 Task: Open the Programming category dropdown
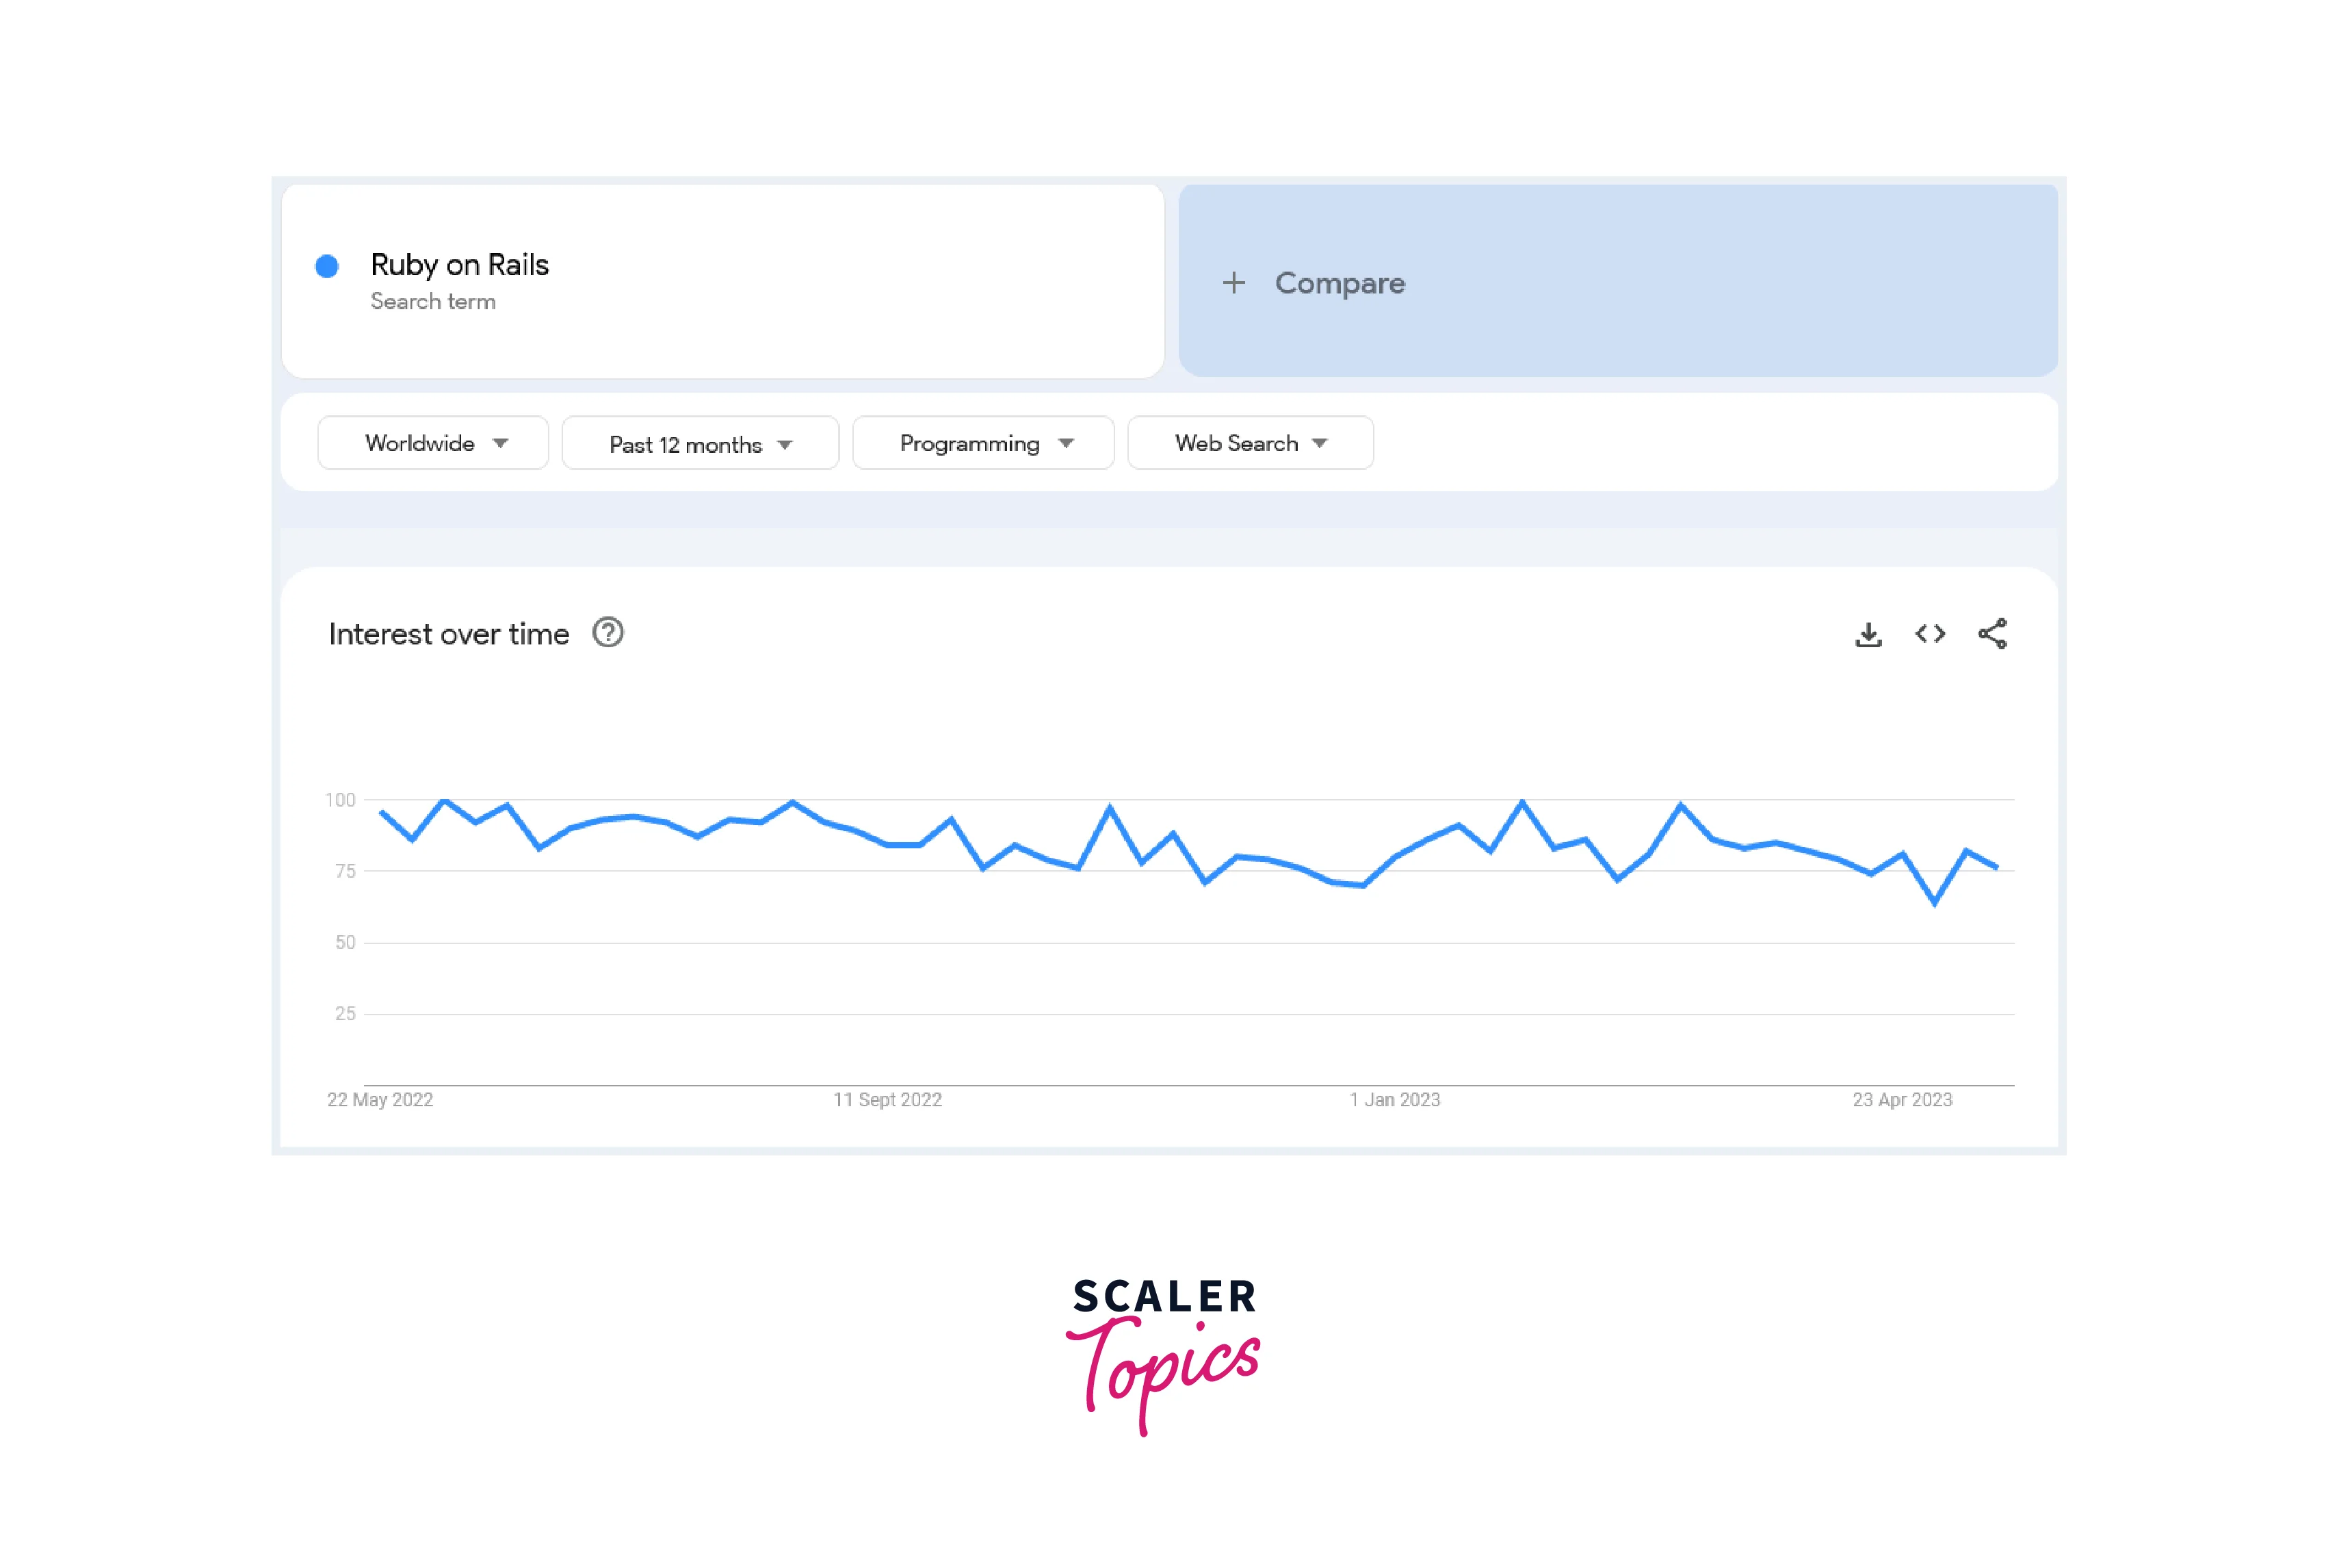(983, 443)
